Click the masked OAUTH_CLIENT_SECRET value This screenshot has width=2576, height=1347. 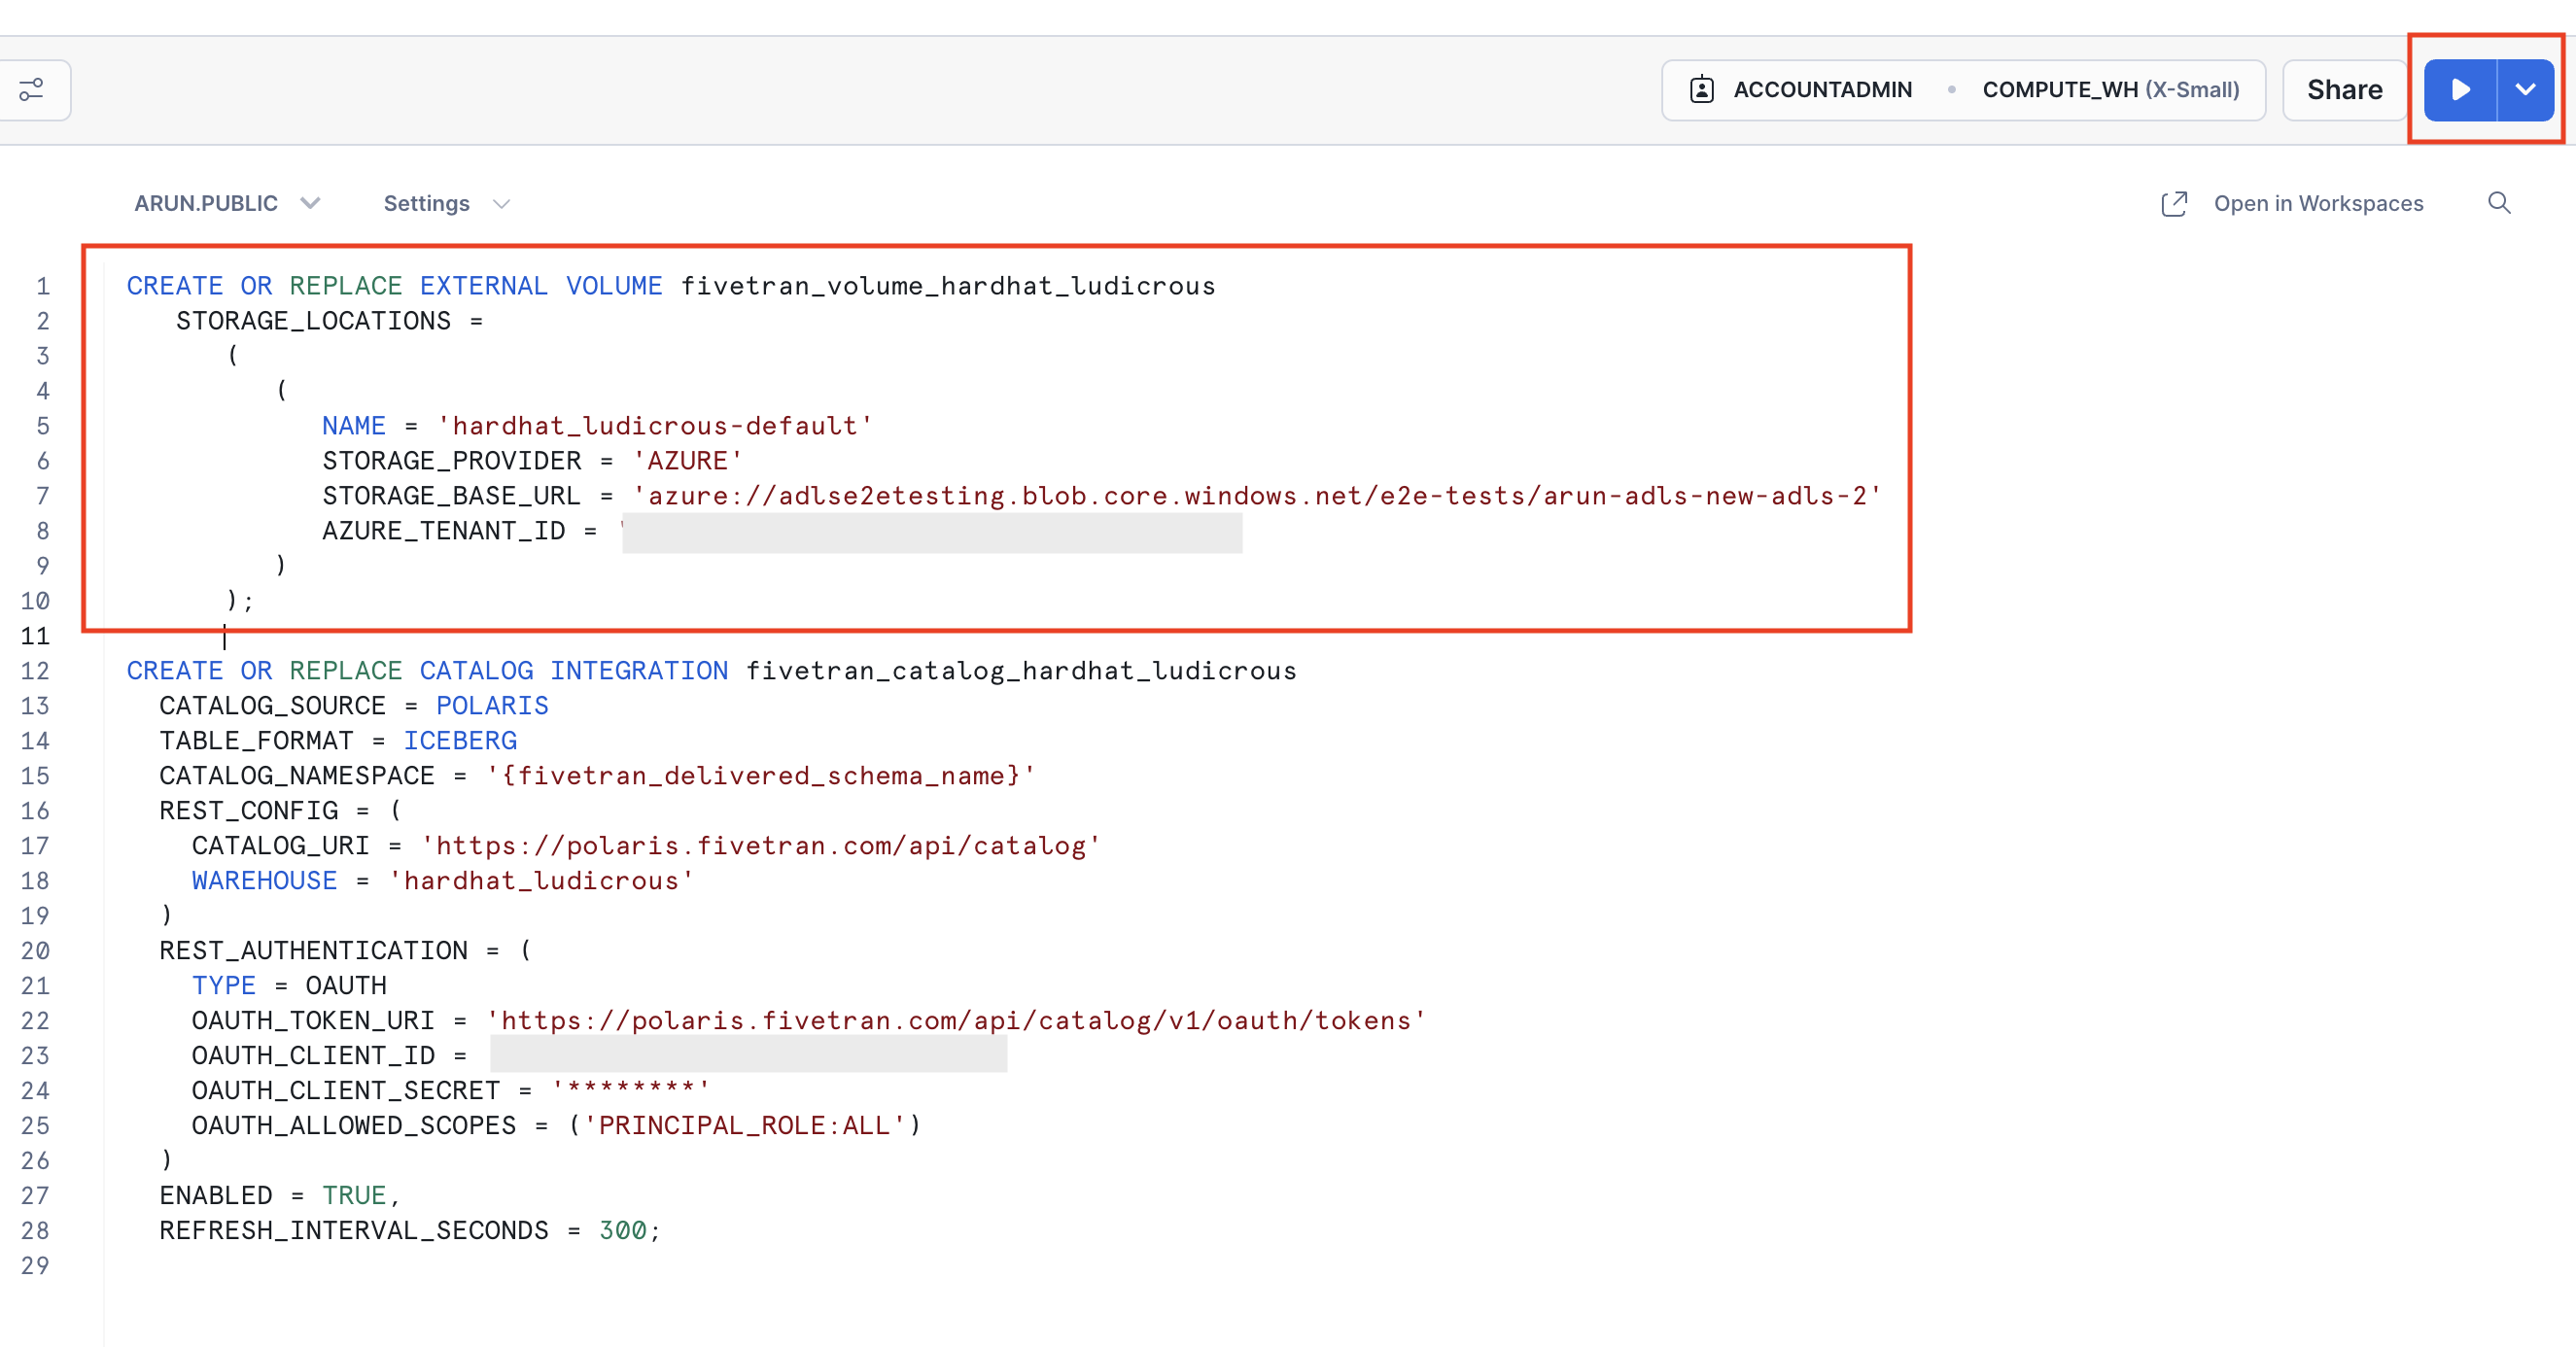click(631, 1089)
